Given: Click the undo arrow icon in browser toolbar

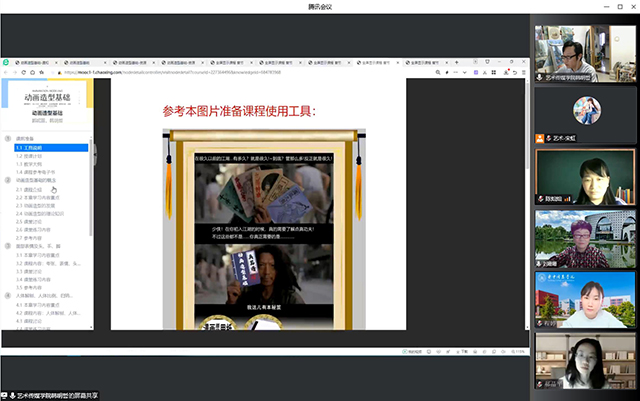Looking at the screenshot, I should point(515,72).
